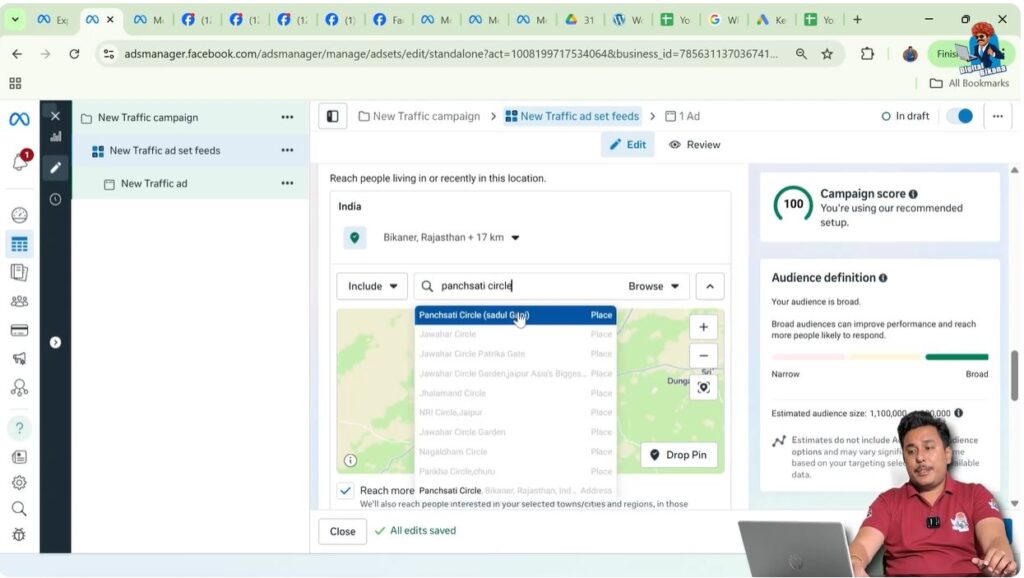Click the green location pin icon
The height and width of the screenshot is (578, 1024).
[x=355, y=238]
